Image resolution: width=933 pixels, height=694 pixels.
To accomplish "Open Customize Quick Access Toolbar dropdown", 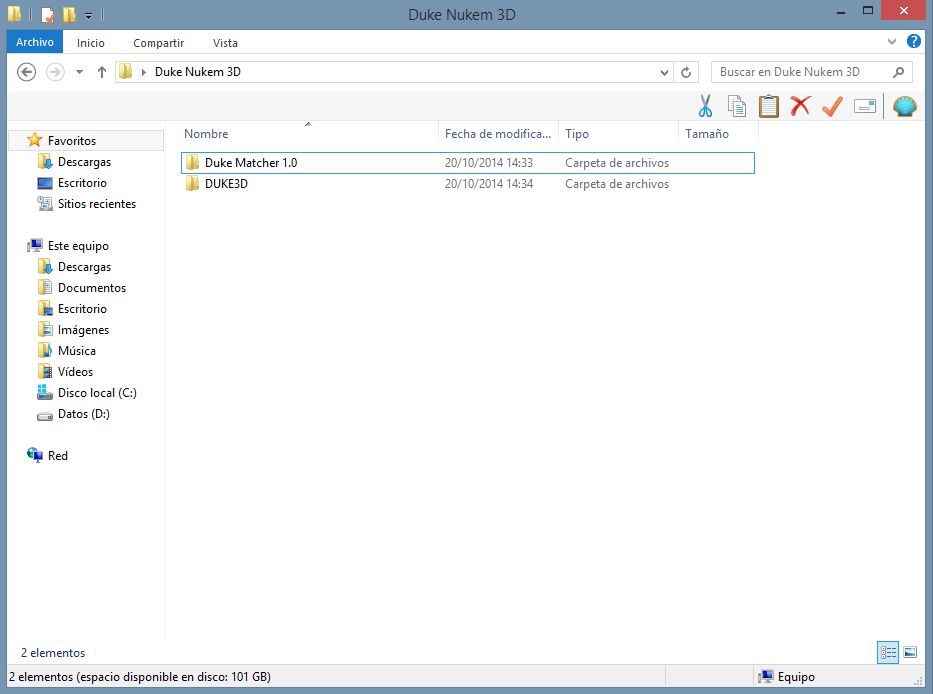I will tap(88, 15).
